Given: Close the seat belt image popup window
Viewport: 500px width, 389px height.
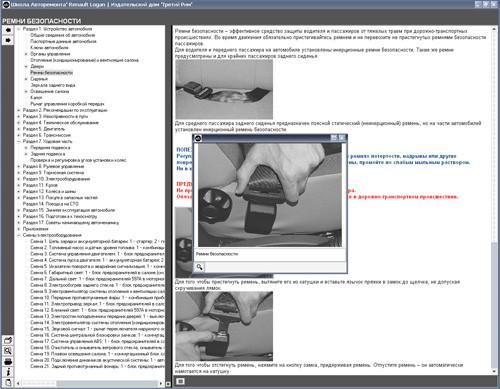Looking at the screenshot, I should 342,138.
